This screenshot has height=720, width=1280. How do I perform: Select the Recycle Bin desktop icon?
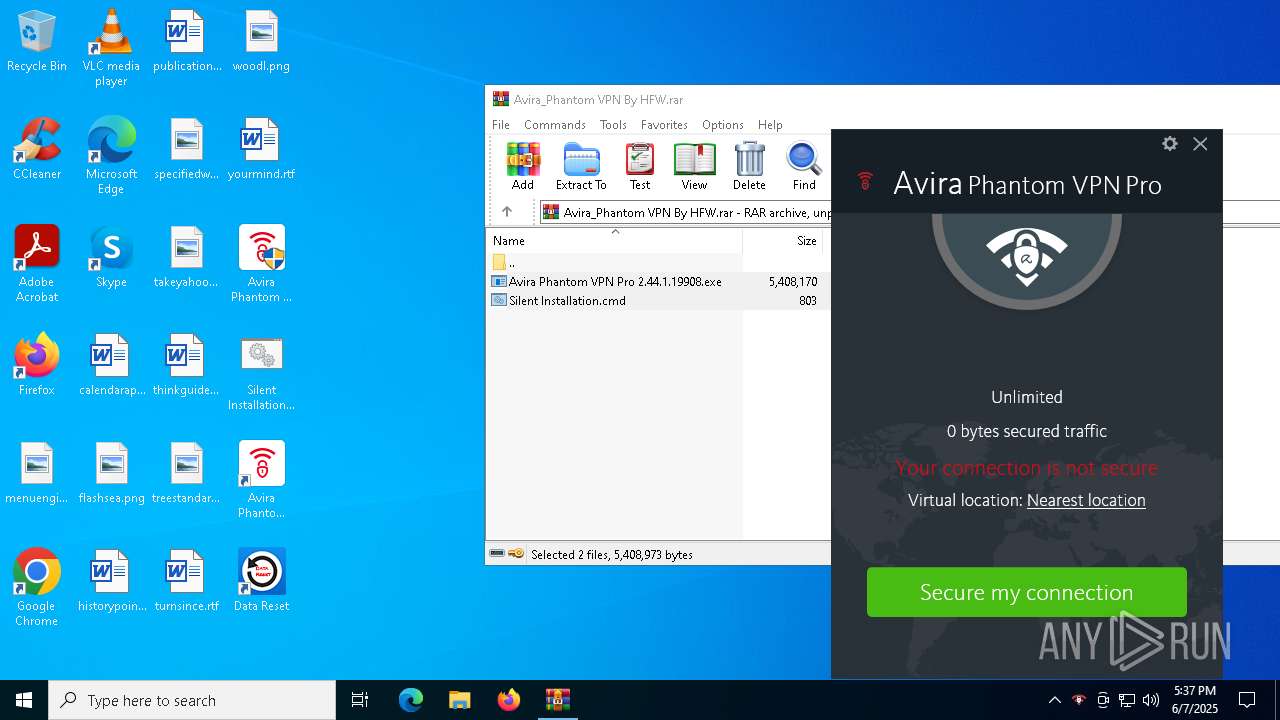(x=37, y=43)
